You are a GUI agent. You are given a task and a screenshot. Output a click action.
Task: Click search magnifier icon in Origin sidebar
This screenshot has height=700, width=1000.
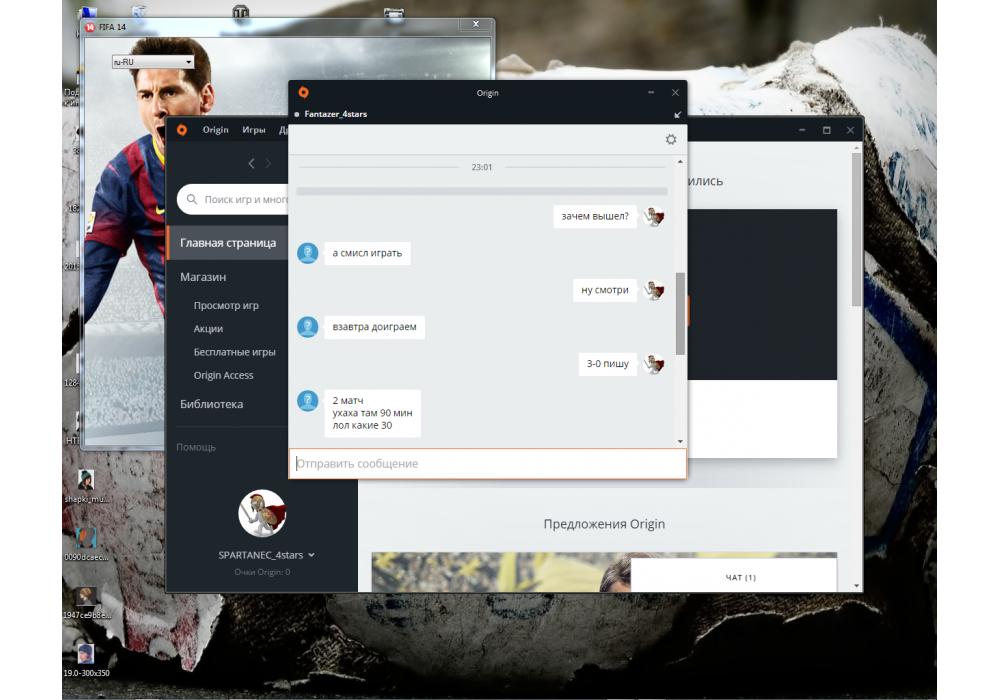tap(191, 199)
